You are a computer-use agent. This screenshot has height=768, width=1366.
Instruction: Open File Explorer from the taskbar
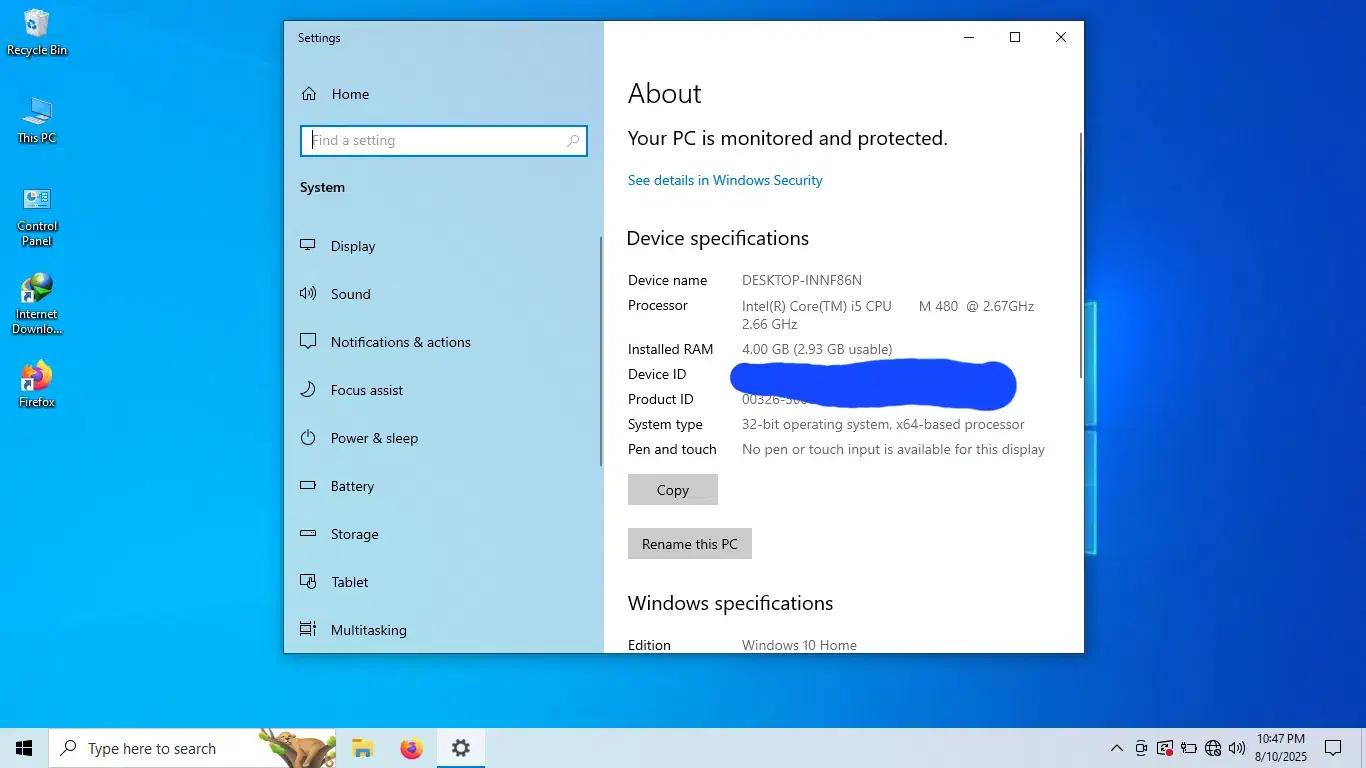[x=362, y=748]
